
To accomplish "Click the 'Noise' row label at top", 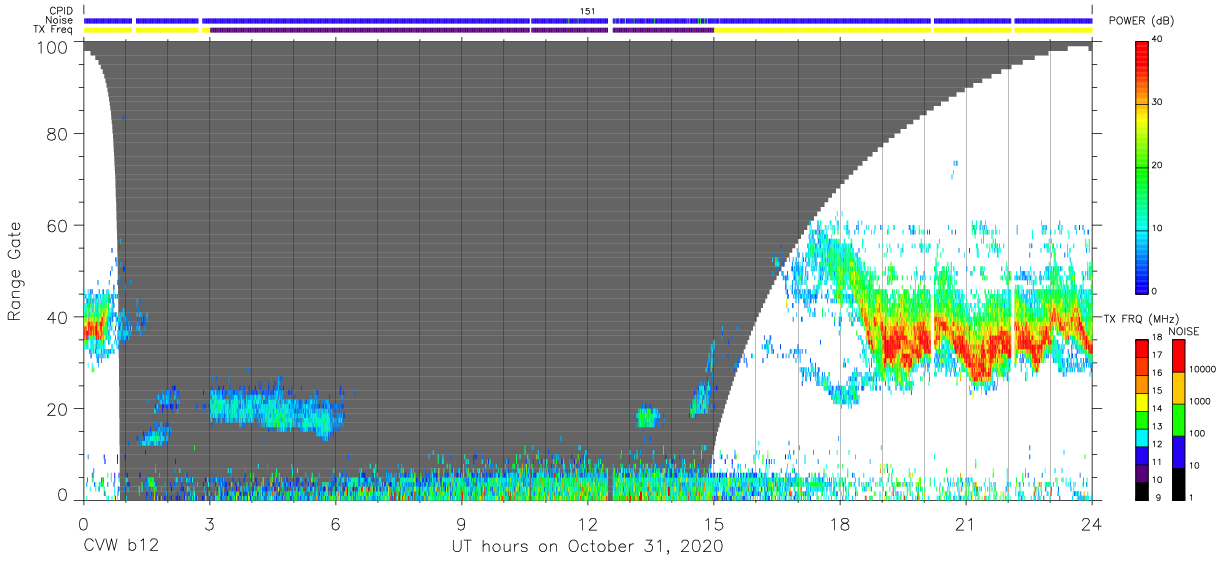I will [x=58, y=20].
